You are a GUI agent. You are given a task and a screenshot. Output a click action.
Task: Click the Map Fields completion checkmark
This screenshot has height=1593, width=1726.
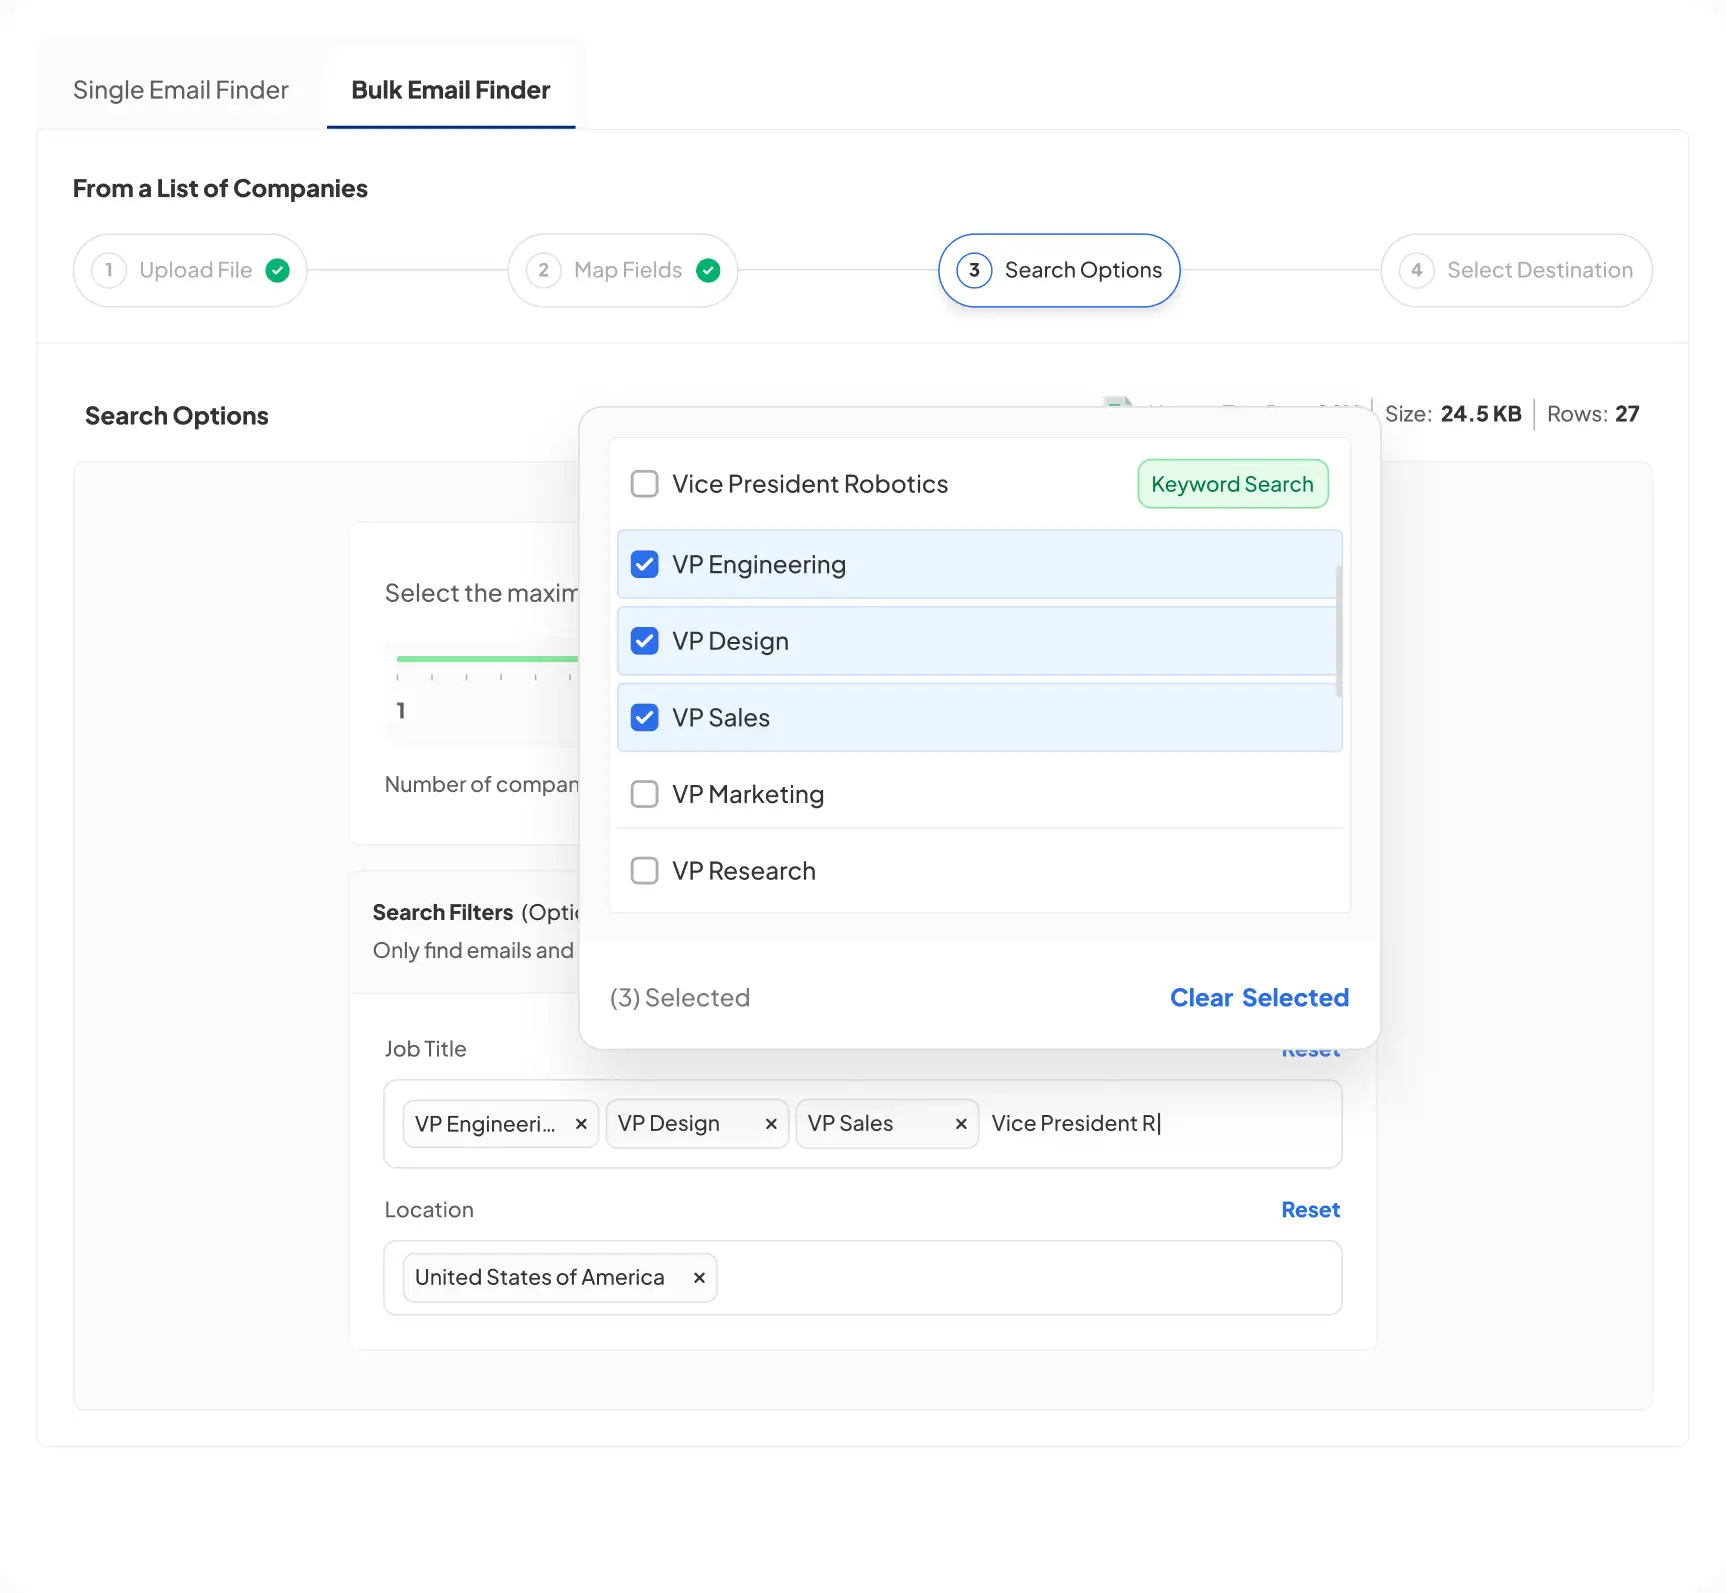[709, 269]
